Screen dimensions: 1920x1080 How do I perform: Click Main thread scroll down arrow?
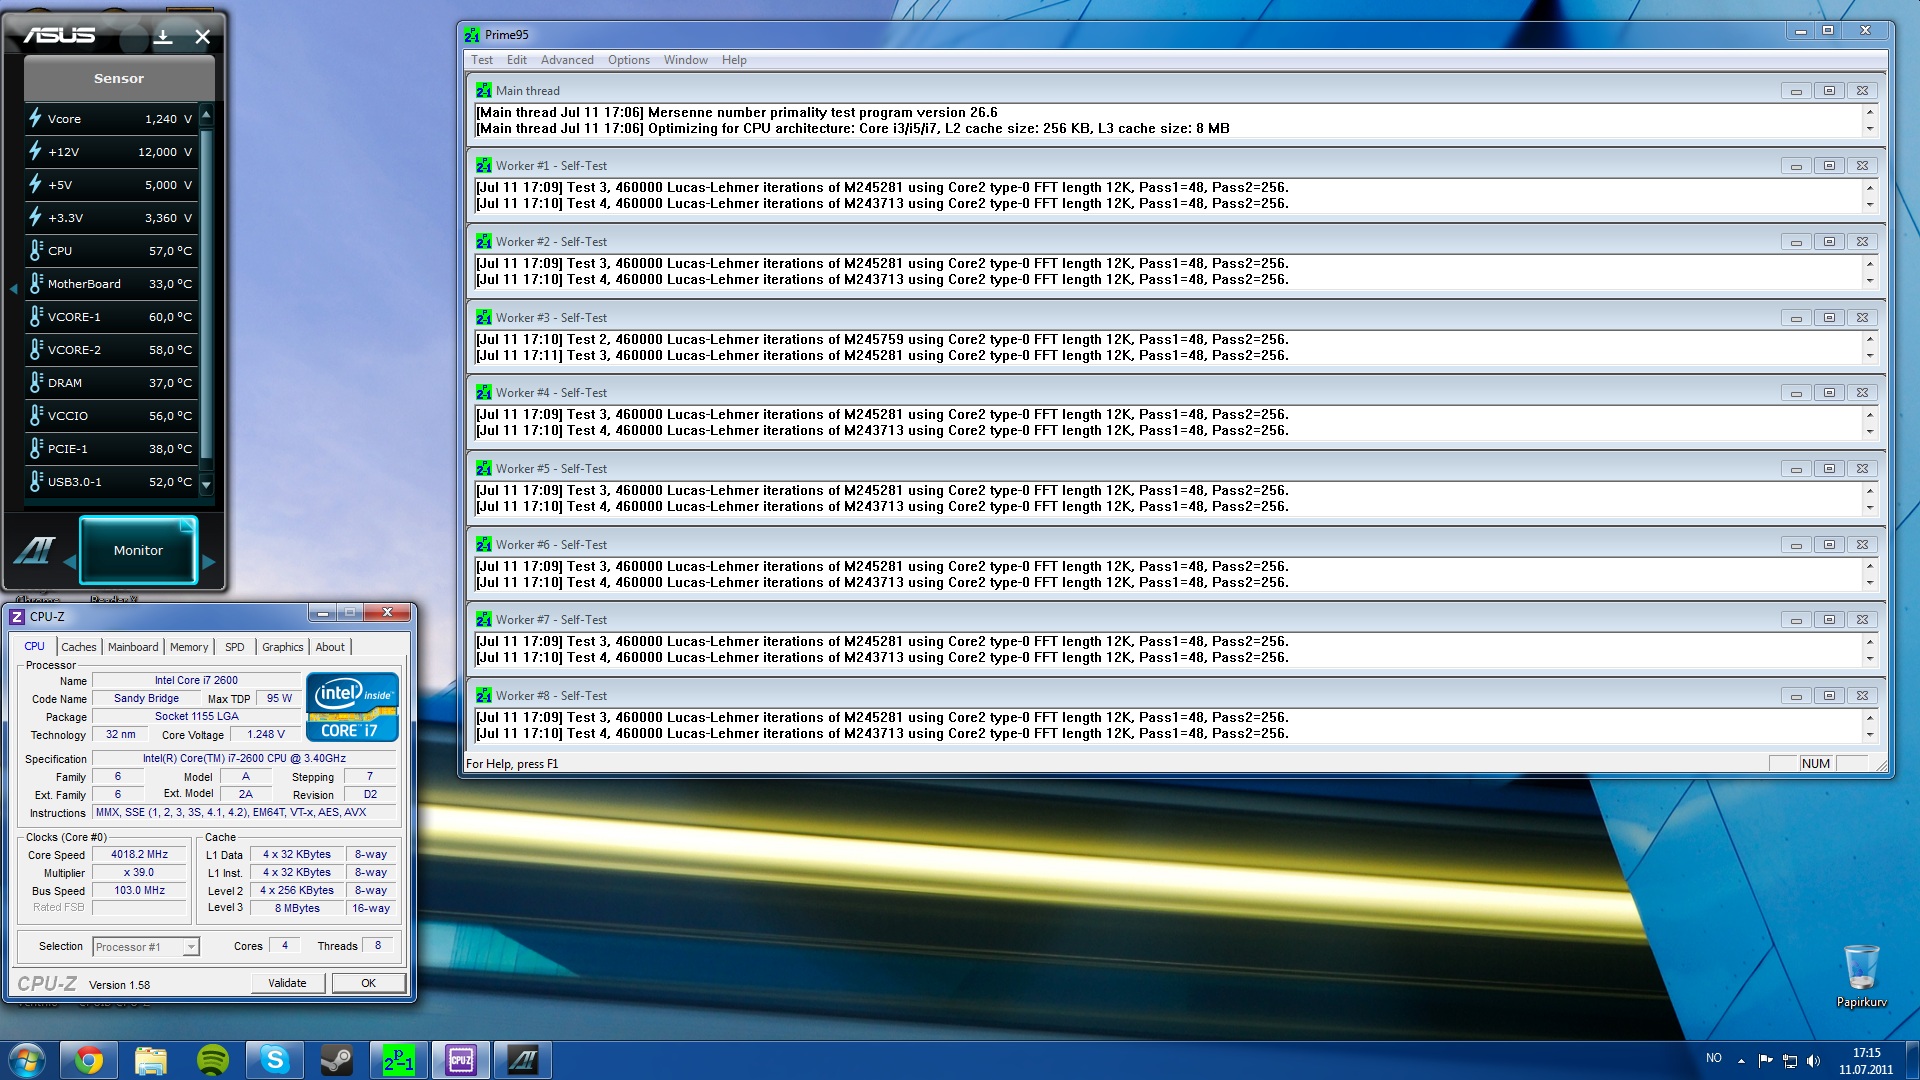(x=1869, y=130)
